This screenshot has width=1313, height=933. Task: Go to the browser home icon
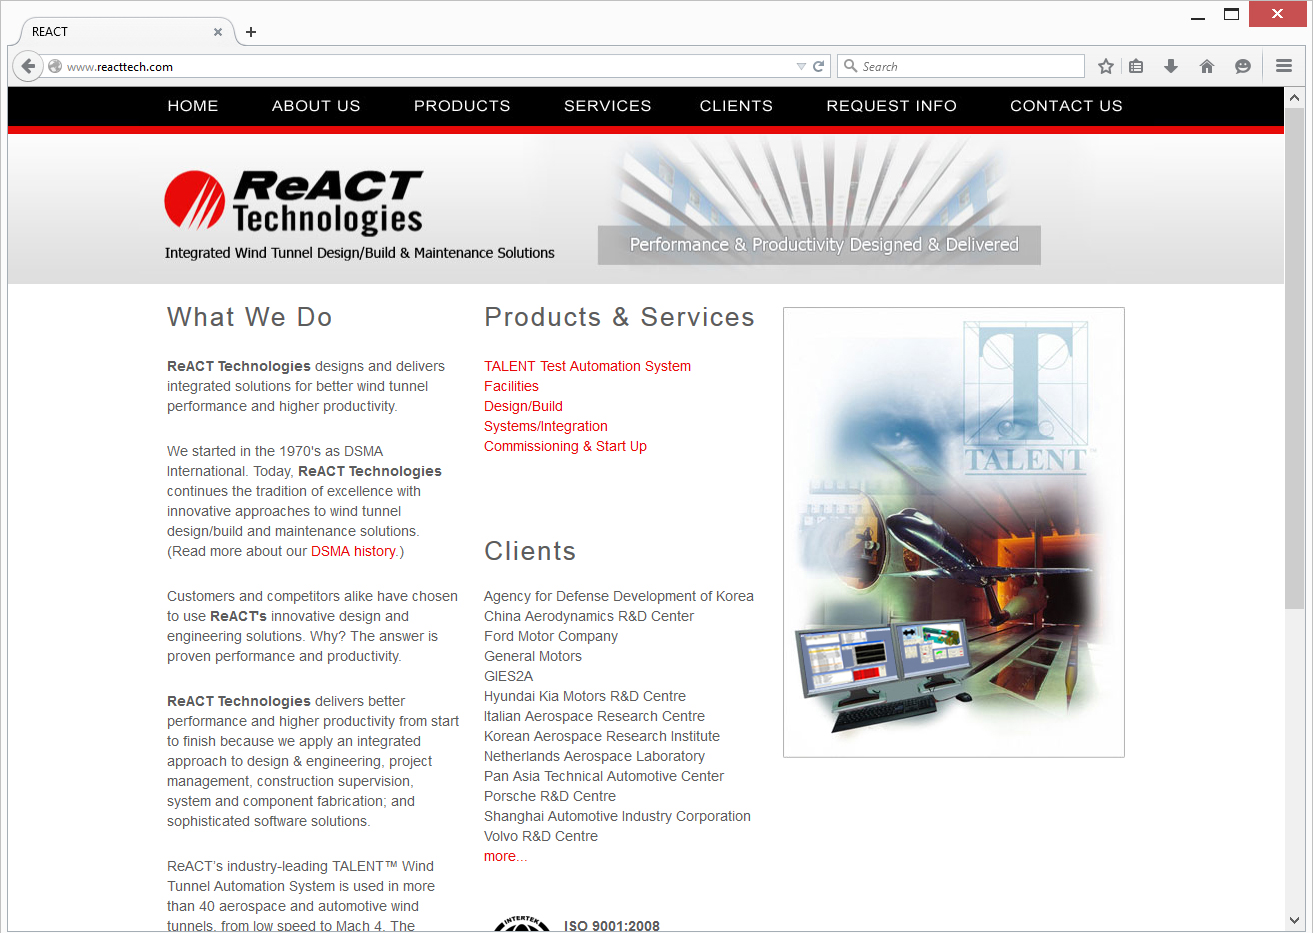click(x=1206, y=66)
